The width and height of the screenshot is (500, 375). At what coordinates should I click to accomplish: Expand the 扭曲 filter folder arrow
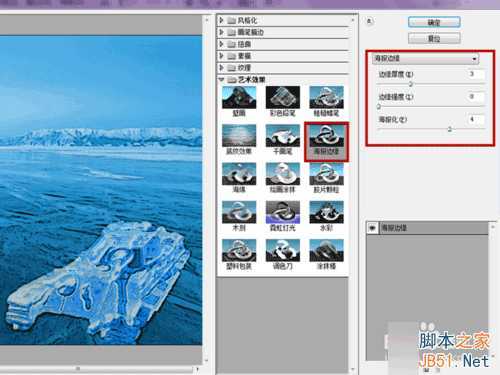point(221,44)
